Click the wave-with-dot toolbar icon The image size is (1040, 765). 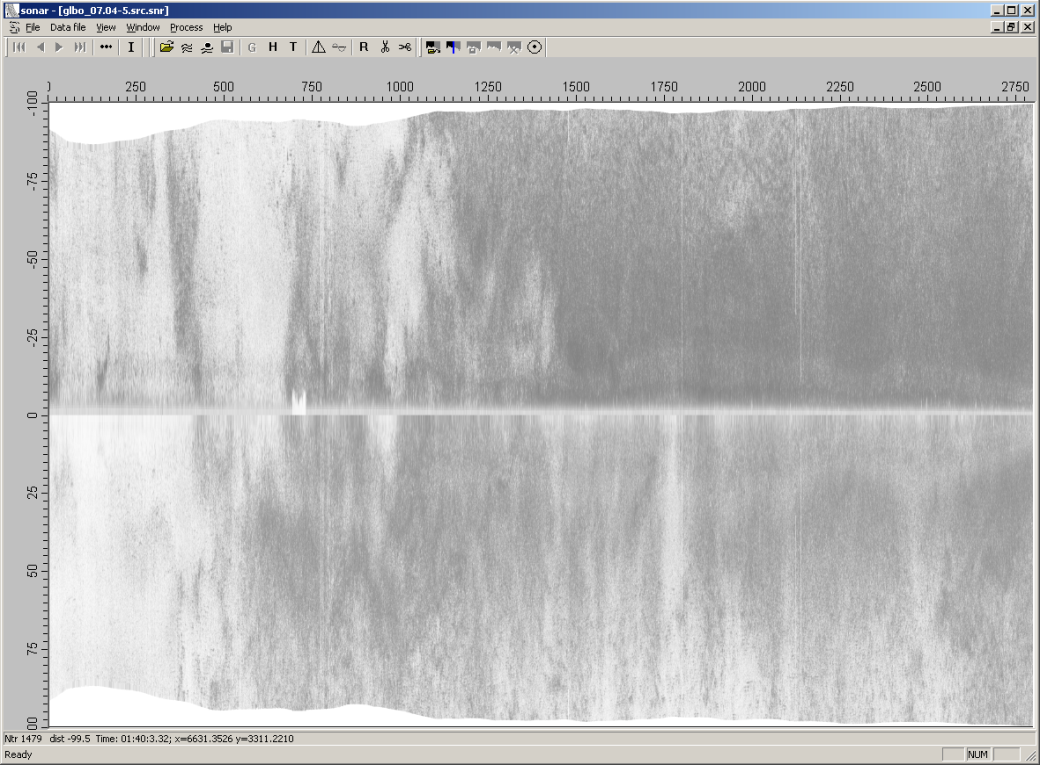tap(207, 47)
